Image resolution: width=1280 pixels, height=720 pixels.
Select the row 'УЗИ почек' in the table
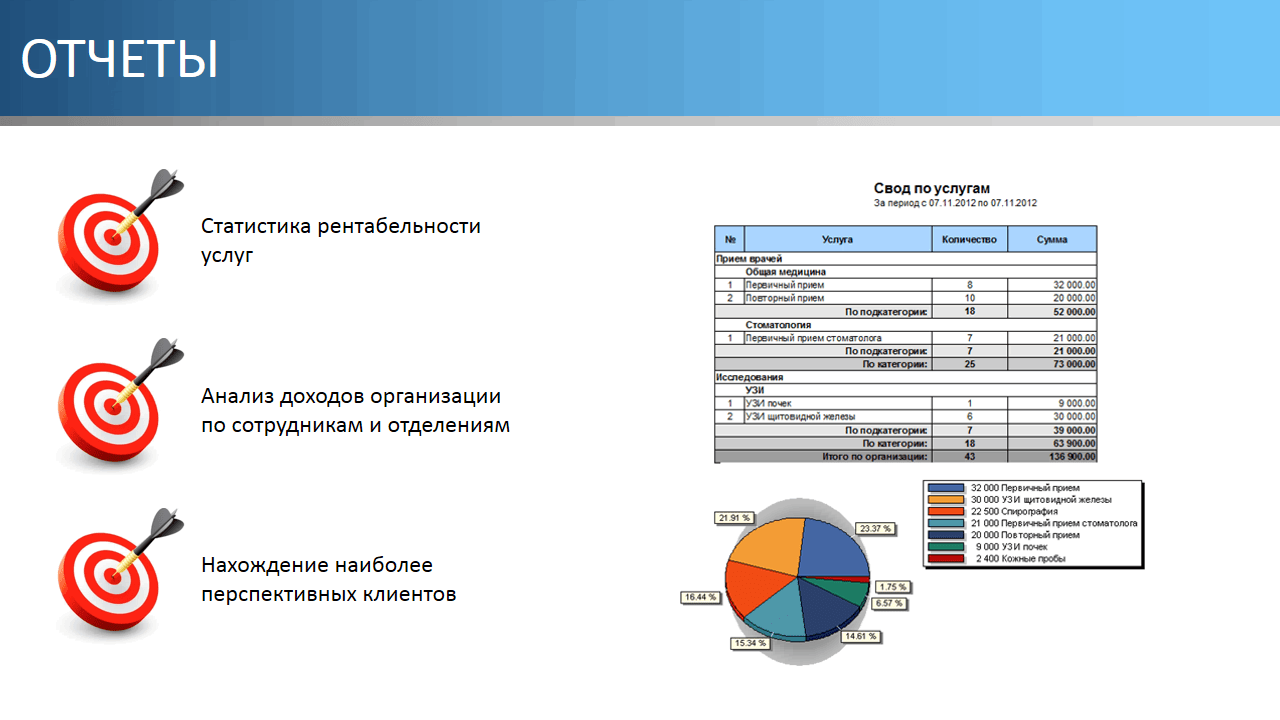[x=770, y=404]
